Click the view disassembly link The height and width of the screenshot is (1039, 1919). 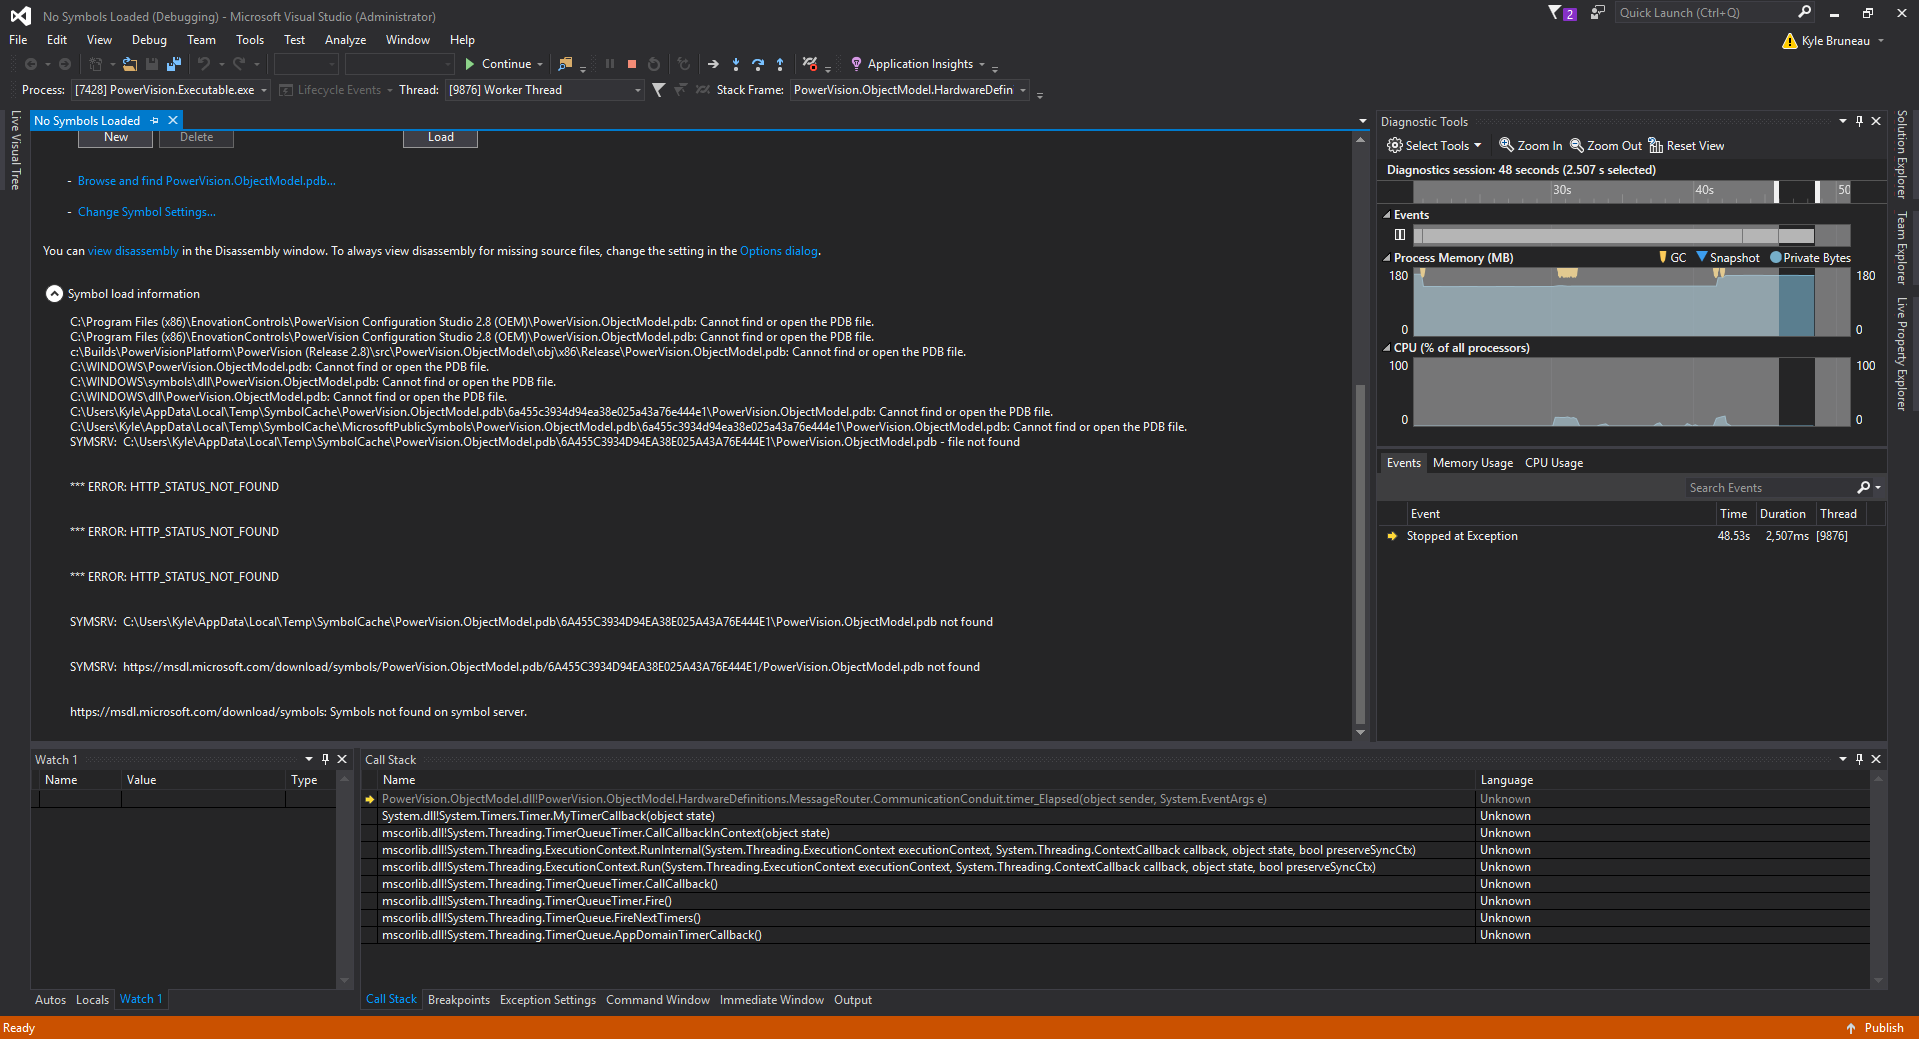tap(133, 251)
